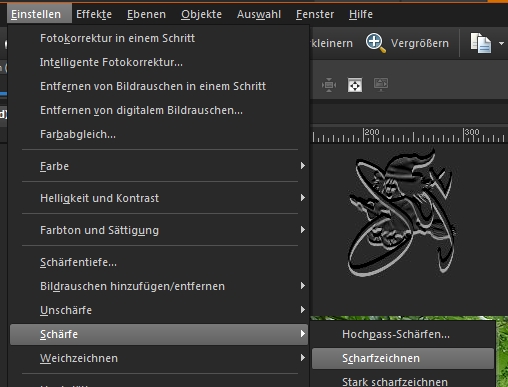Click the fit-window-to-image icon
The width and height of the screenshot is (508, 387).
tap(329, 85)
